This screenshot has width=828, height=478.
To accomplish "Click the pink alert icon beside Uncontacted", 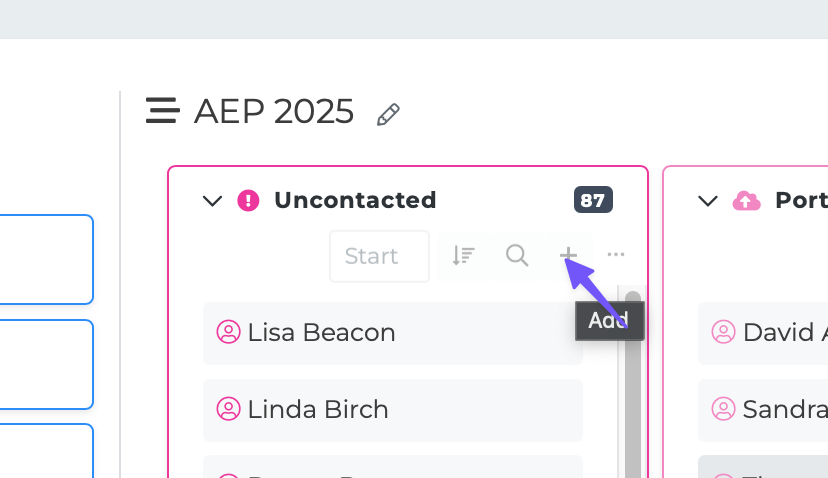I will tap(248, 201).
